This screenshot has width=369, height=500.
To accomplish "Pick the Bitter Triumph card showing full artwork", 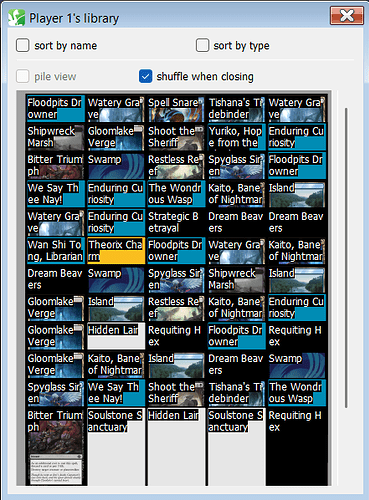I will click(55, 447).
